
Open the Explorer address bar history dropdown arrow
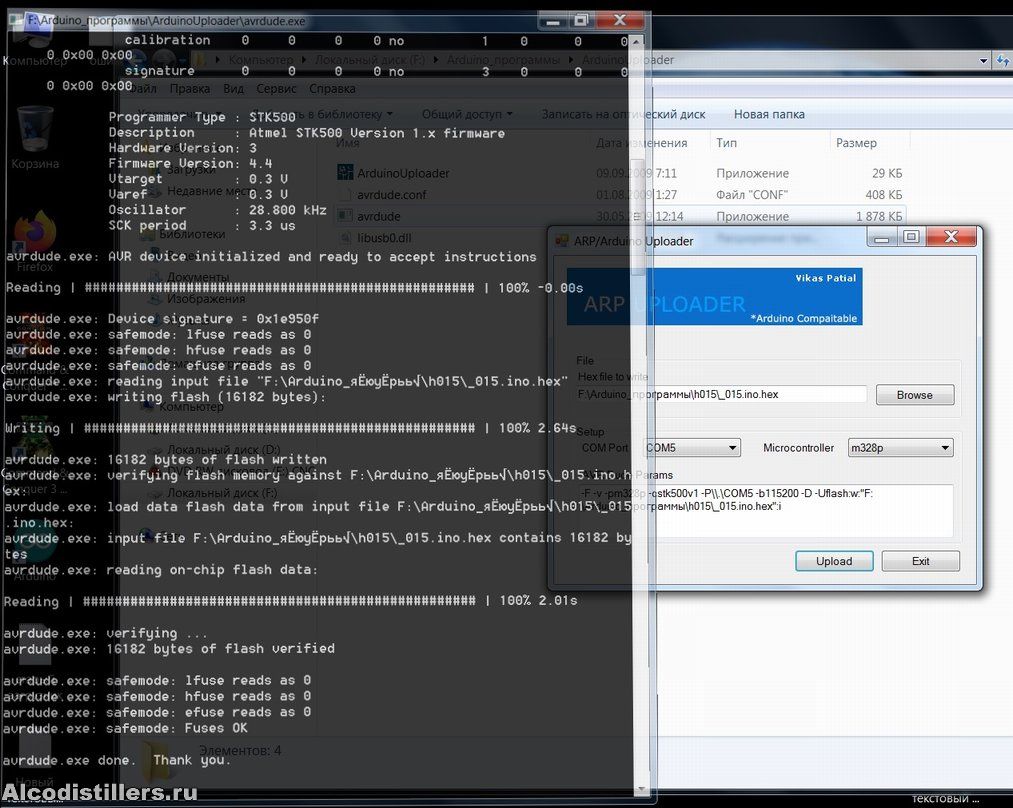(983, 60)
